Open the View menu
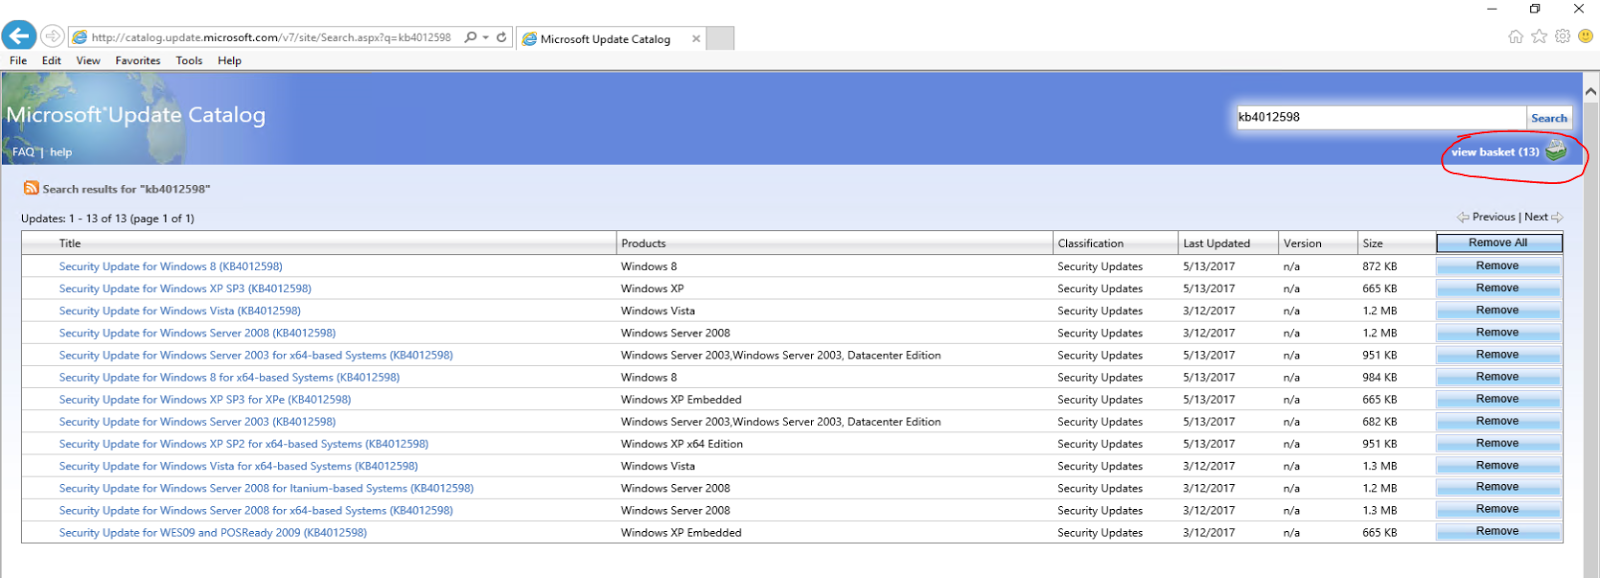 tap(88, 60)
